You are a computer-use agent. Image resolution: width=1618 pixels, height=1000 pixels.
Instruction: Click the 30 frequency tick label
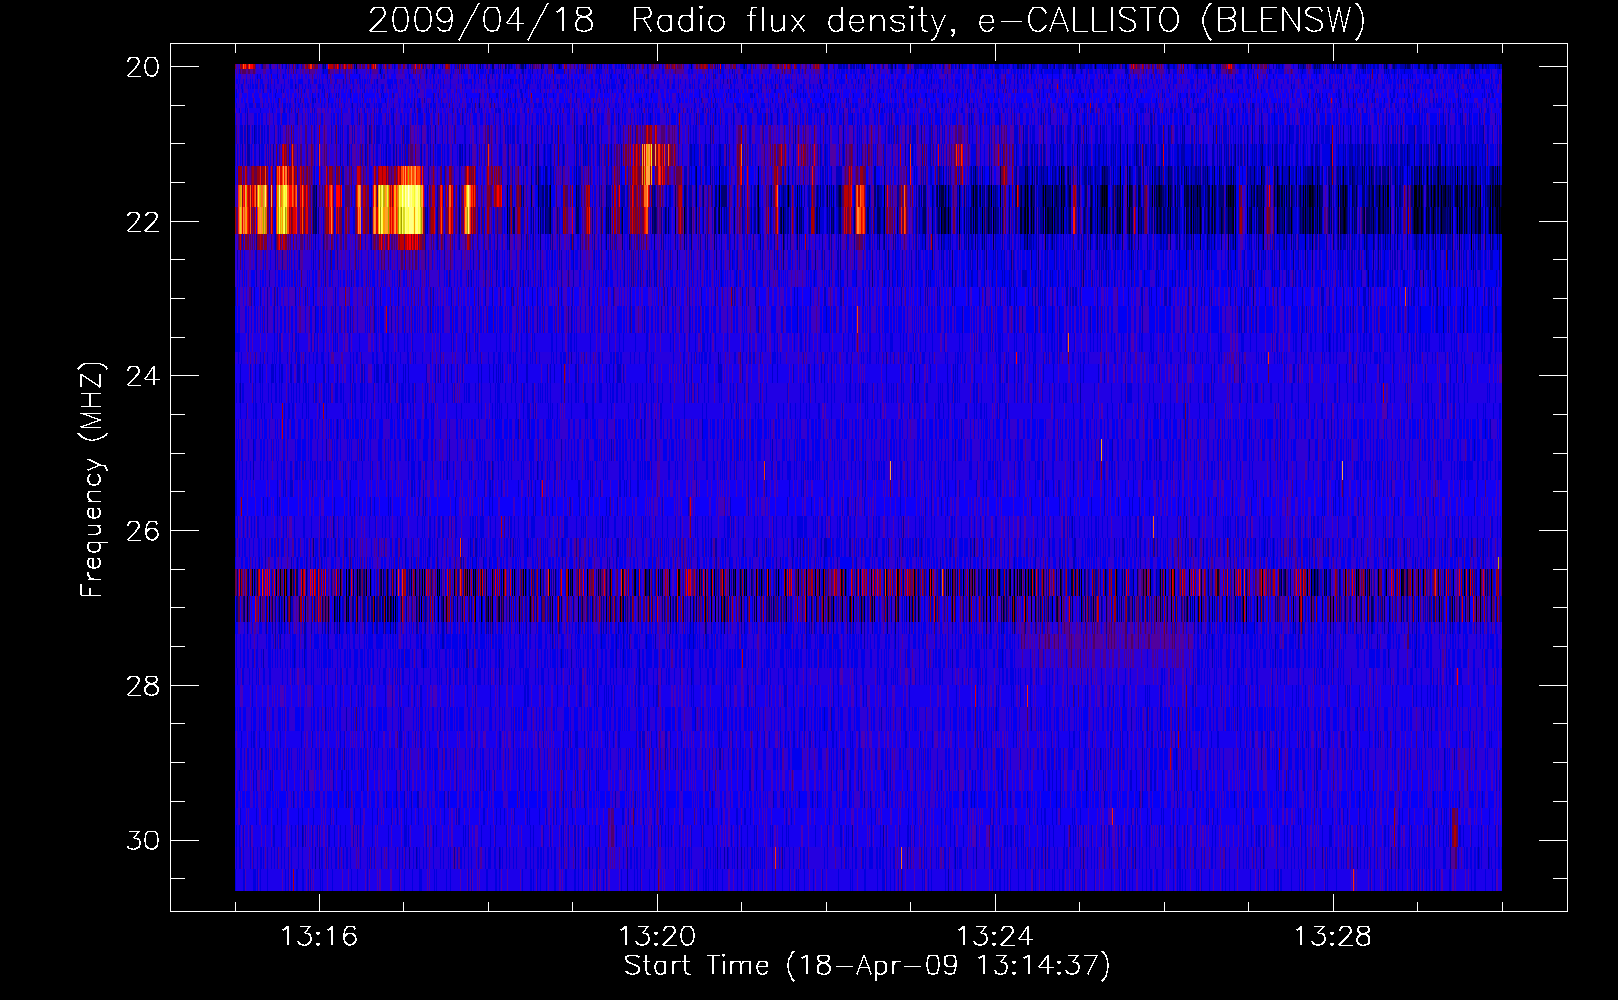pyautogui.click(x=143, y=841)
